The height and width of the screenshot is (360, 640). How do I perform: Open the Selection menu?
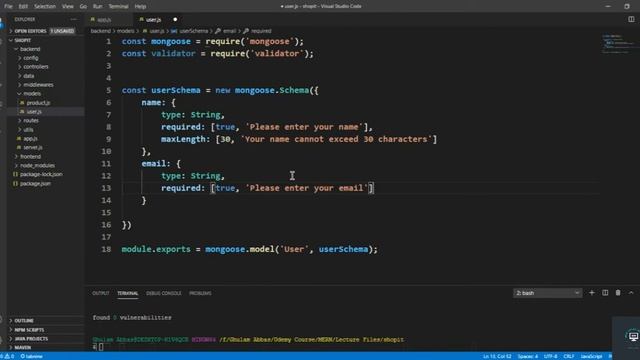pos(45,7)
